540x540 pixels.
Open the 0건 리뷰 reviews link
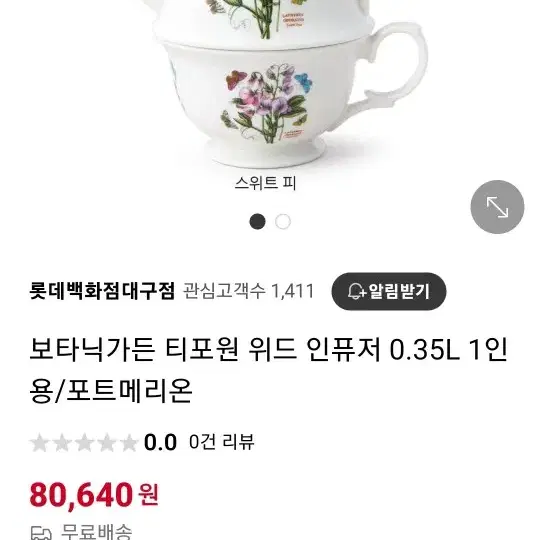point(221,442)
